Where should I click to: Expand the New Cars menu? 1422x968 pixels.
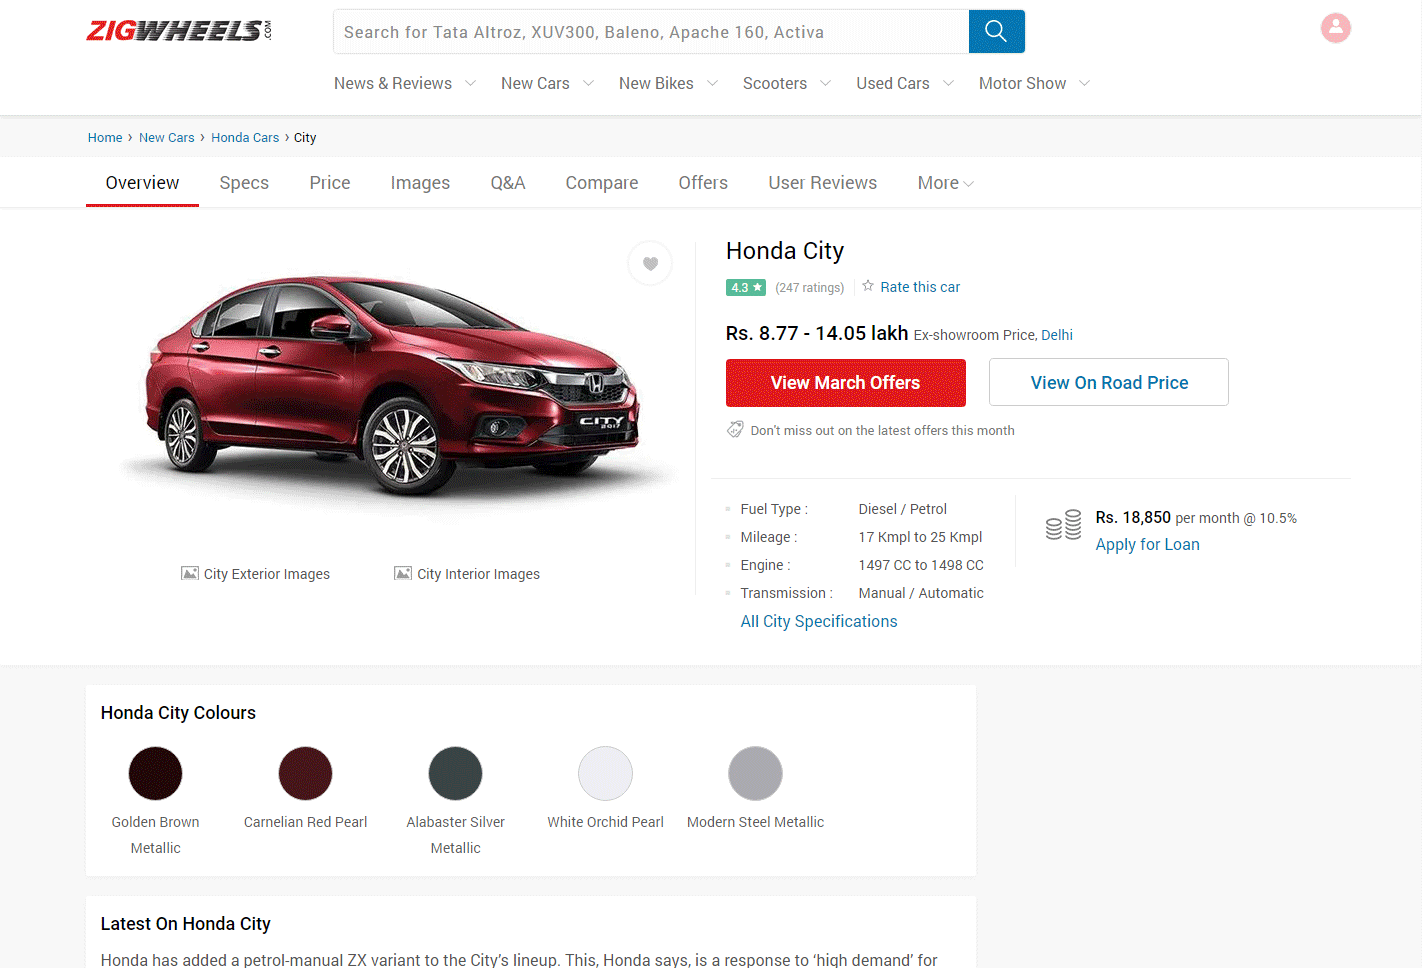(548, 84)
